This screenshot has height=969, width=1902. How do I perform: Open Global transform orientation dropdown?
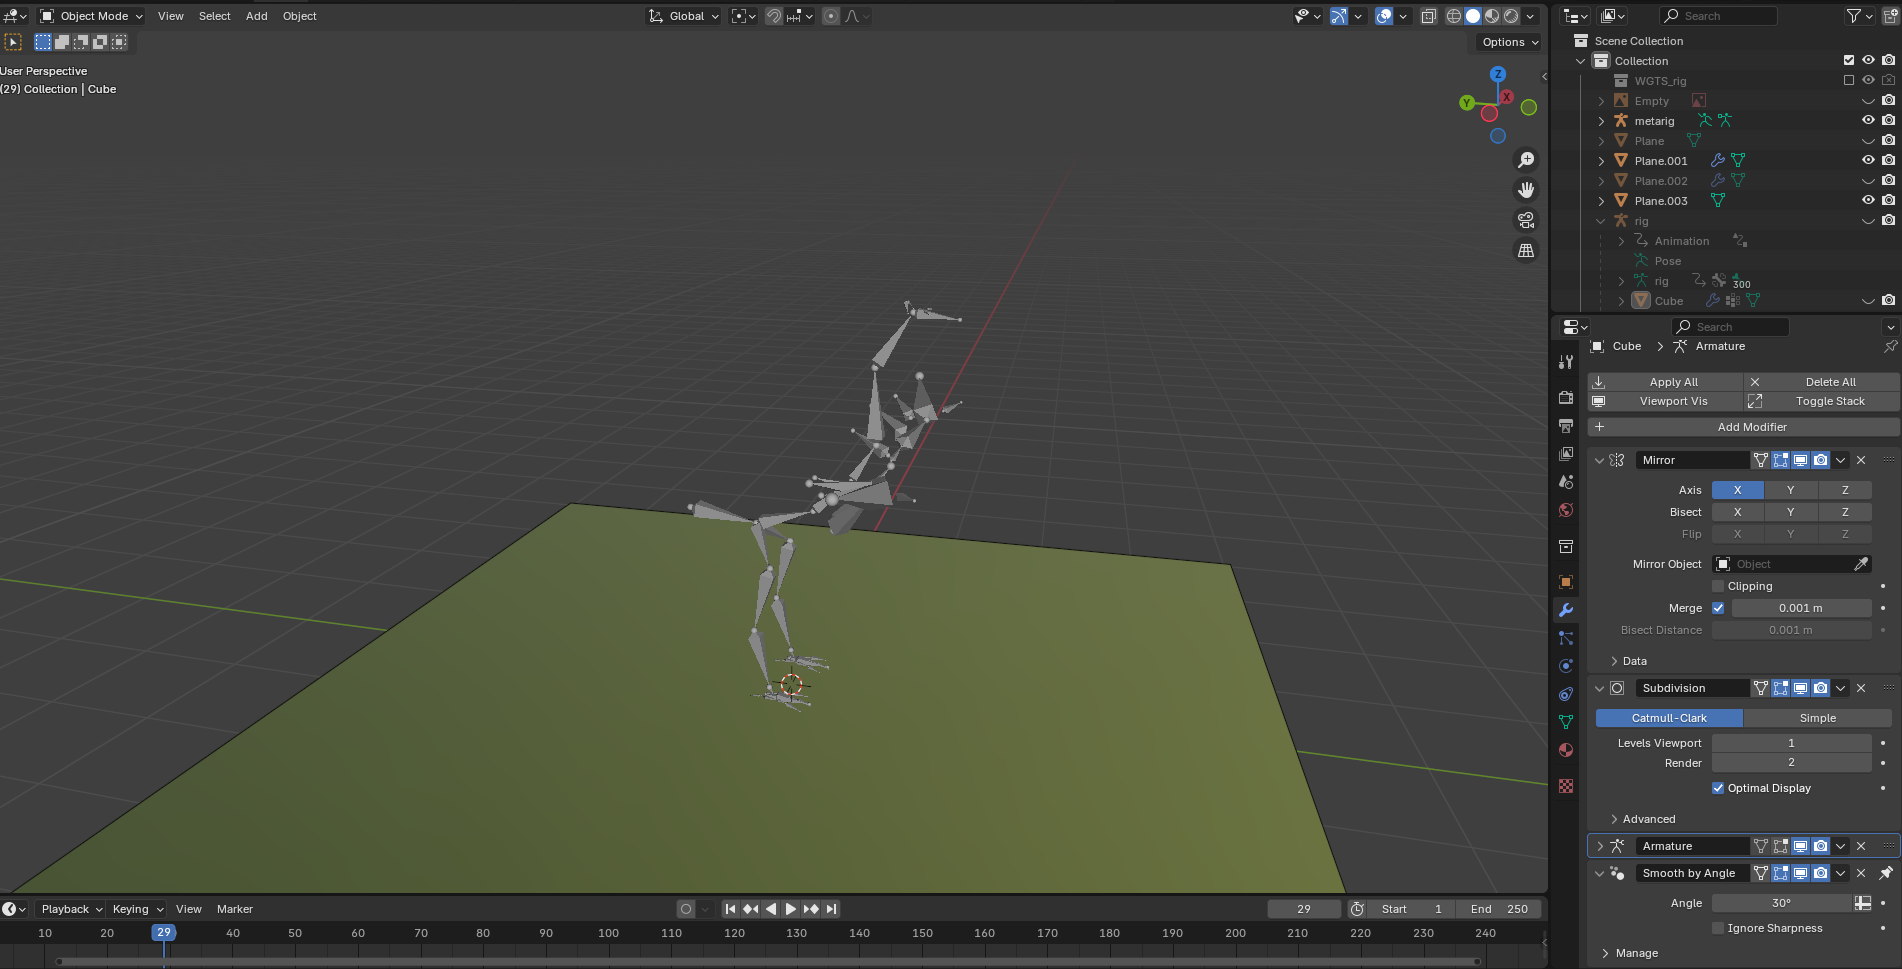(685, 16)
